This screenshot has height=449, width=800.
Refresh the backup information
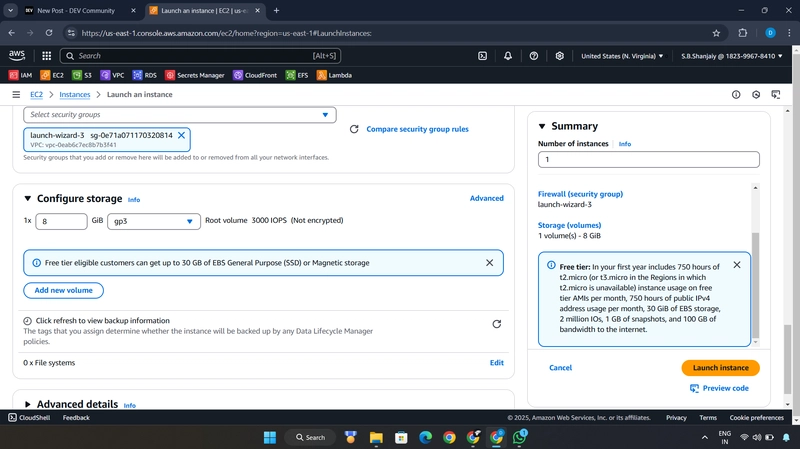(496, 324)
